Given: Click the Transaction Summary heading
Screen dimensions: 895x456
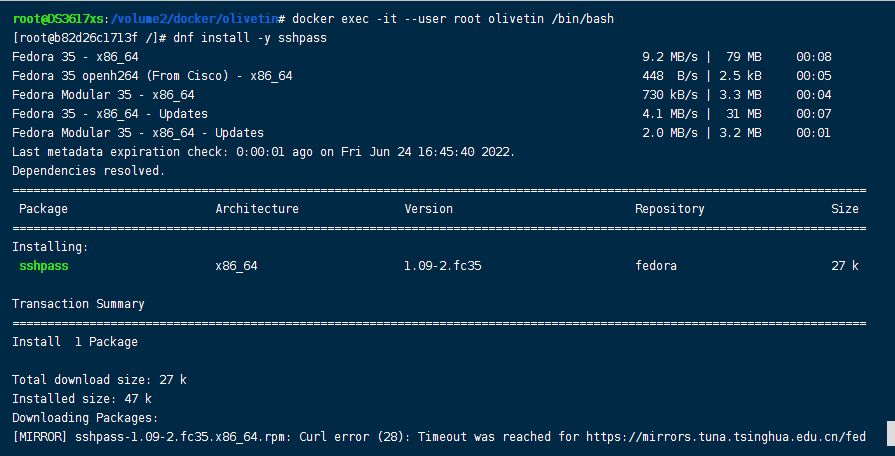Looking at the screenshot, I should (78, 304).
